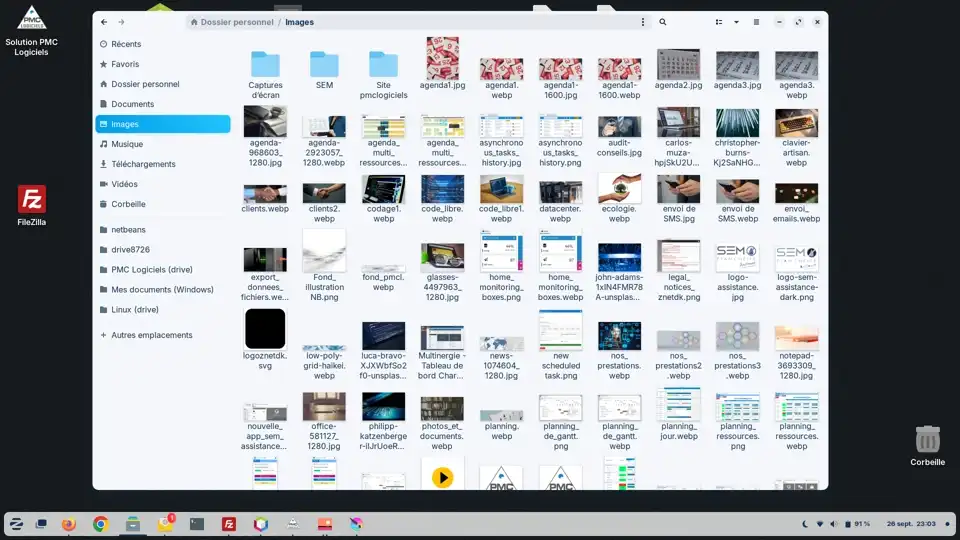Viewport: 960px width, 540px height.
Task: Open the Site pmclogiciels folder
Action: (384, 65)
